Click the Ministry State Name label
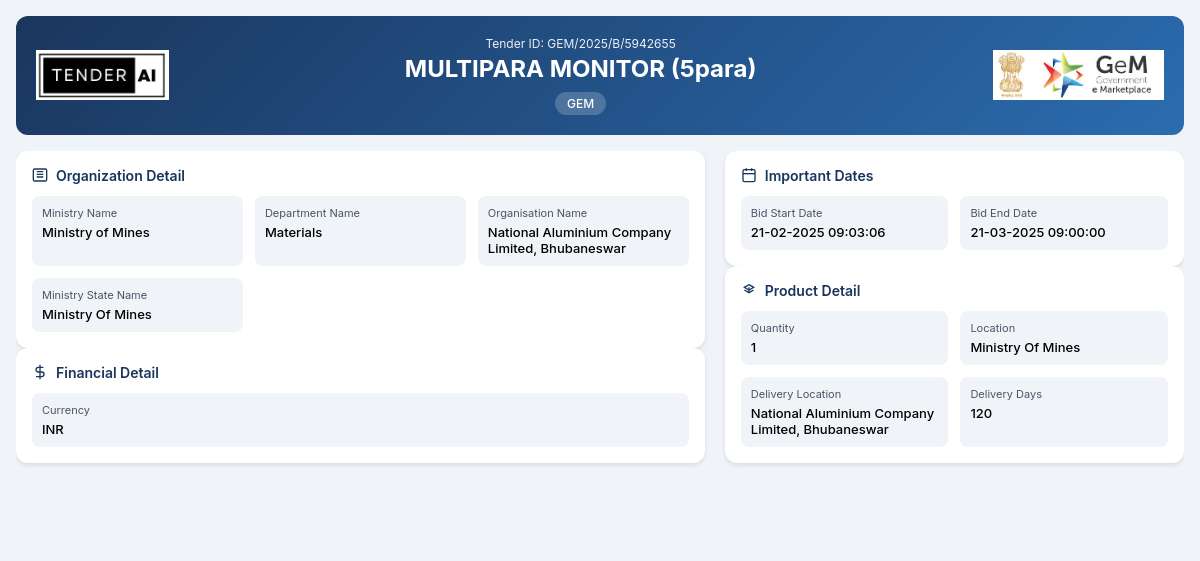This screenshot has width=1200, height=561. (94, 295)
